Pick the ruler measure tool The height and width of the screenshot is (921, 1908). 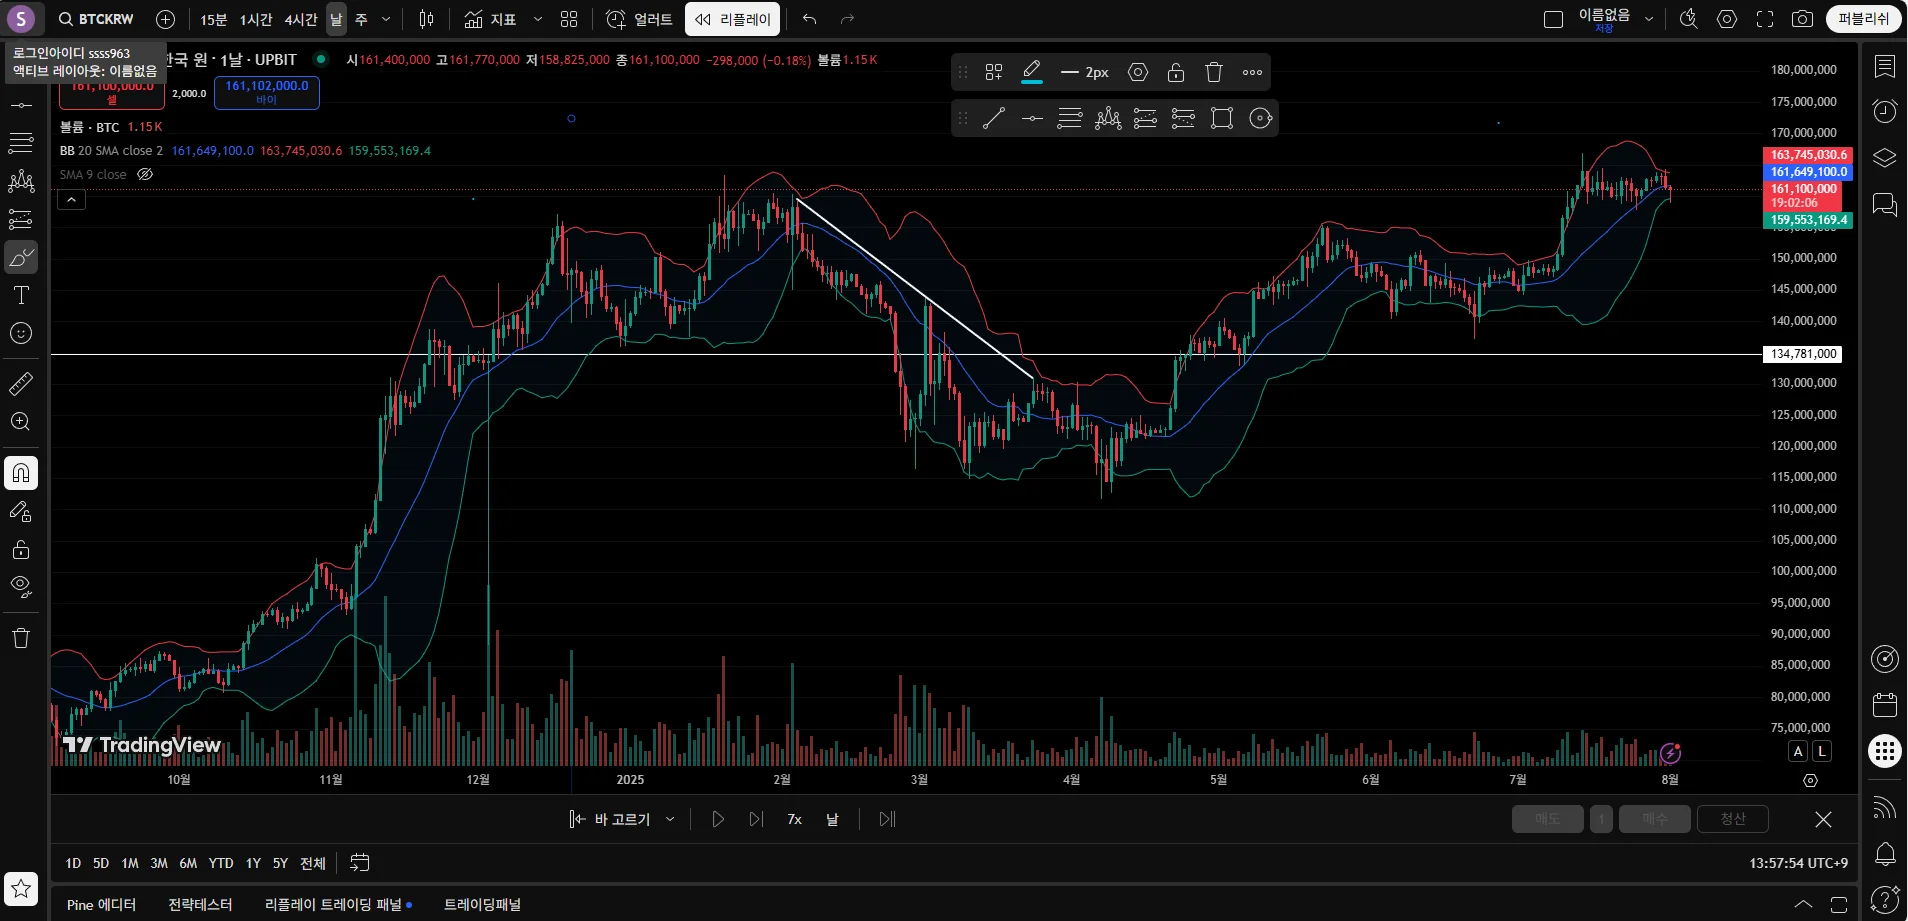click(21, 384)
